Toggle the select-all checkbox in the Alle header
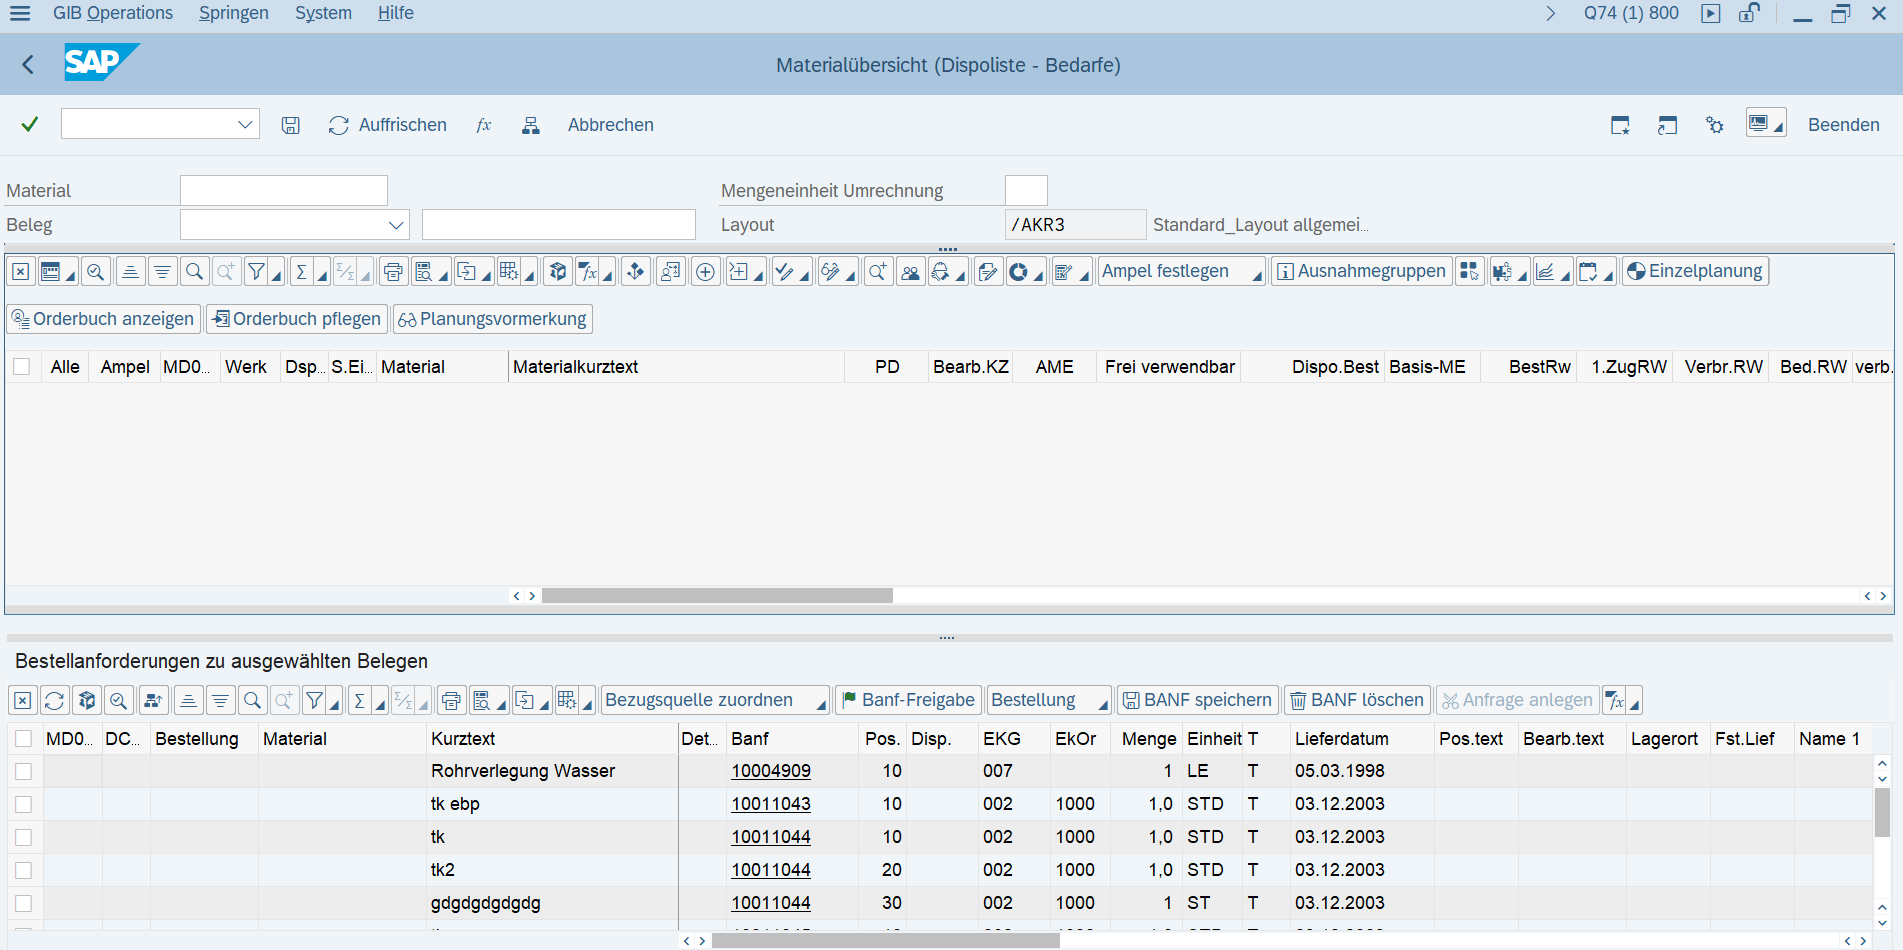 coord(22,367)
